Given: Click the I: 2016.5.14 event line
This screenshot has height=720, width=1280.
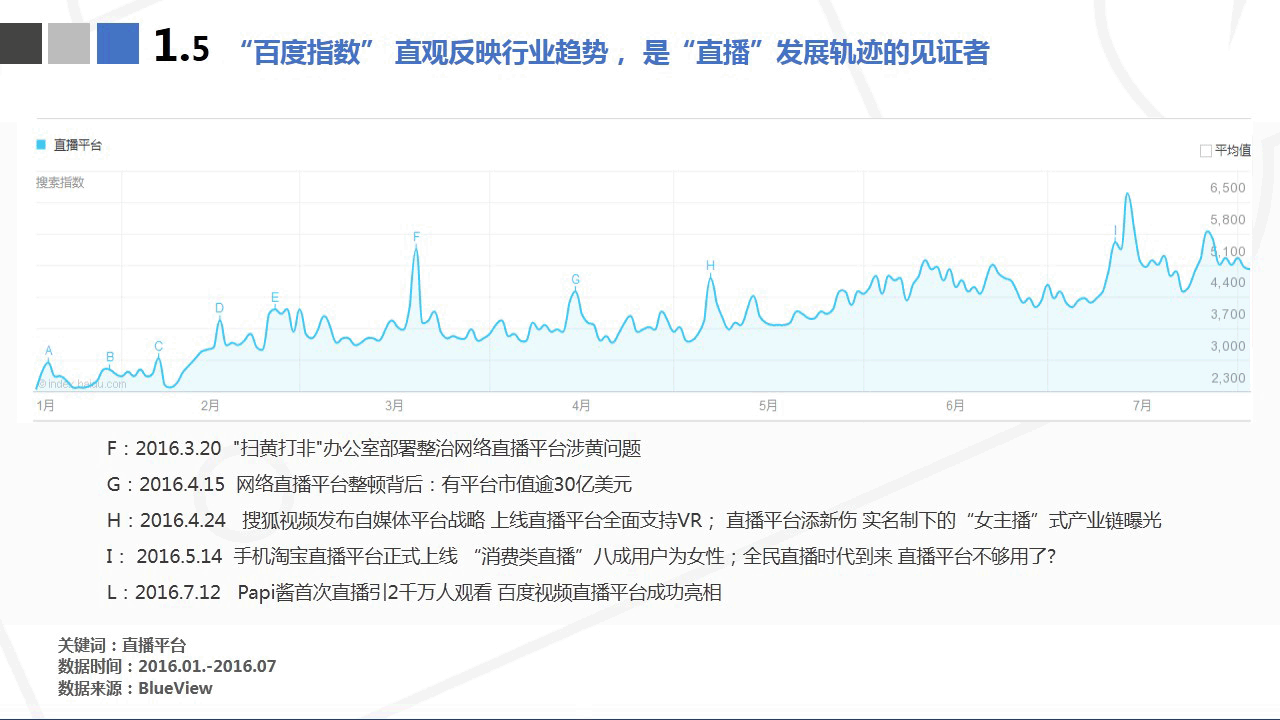Looking at the screenshot, I should point(581,557).
